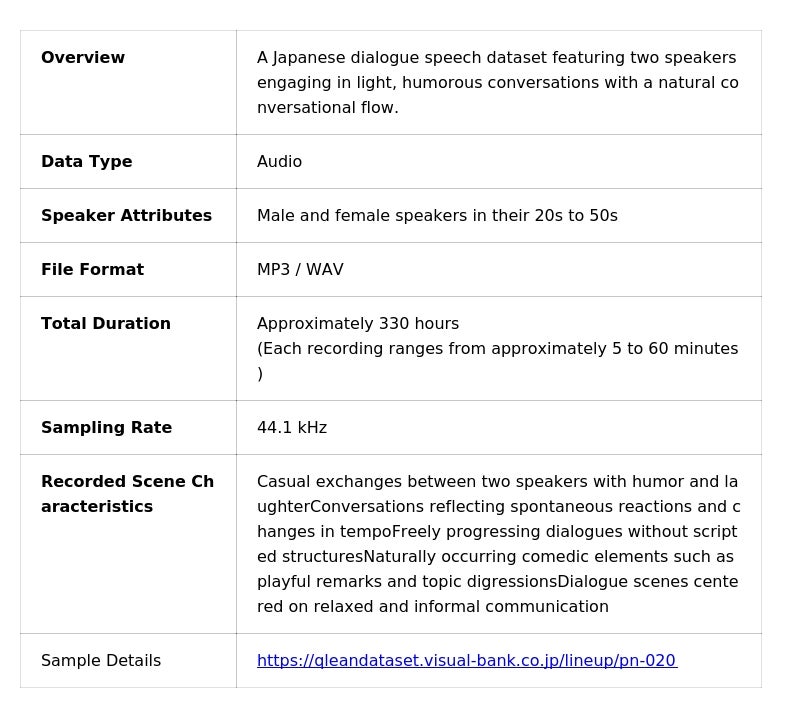Click the "relaxed and informal communication" line
This screenshot has width=800, height=718.
point(432,607)
